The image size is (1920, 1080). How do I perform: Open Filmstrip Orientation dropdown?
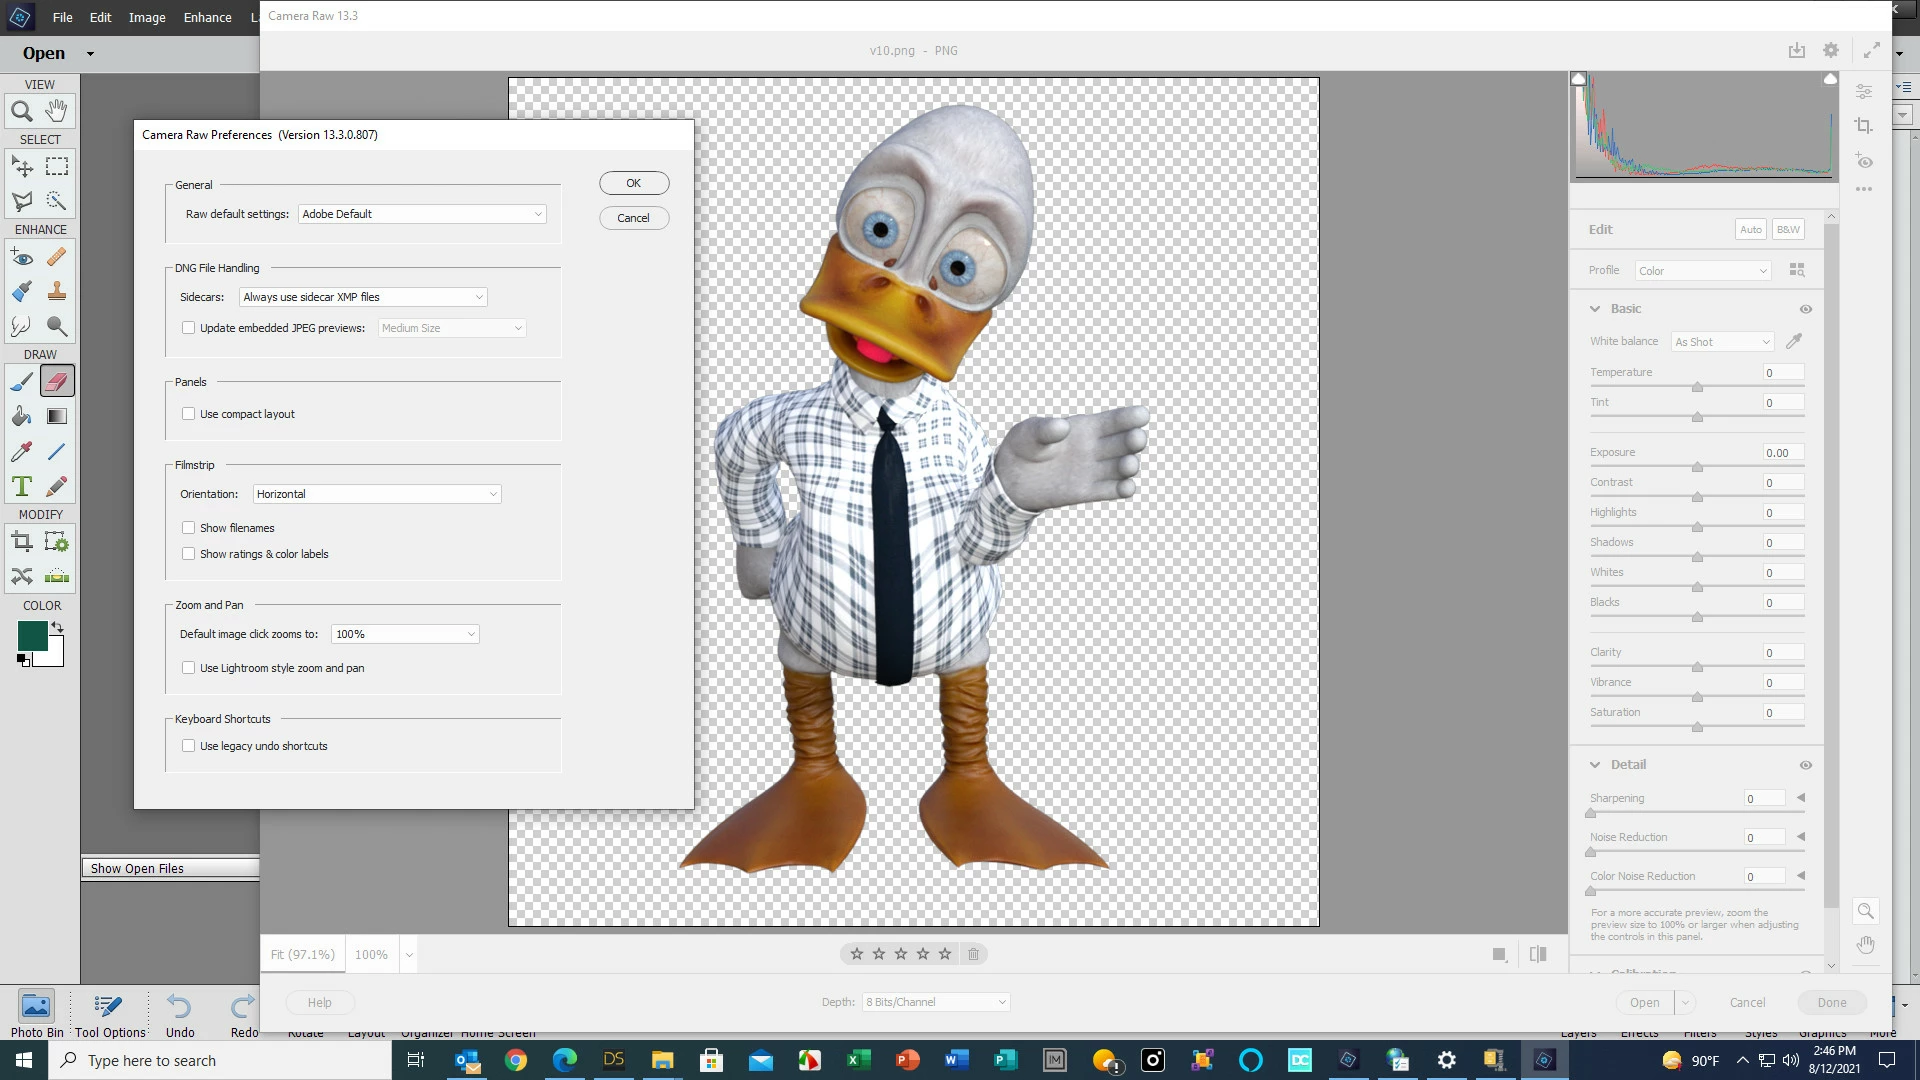pyautogui.click(x=377, y=494)
